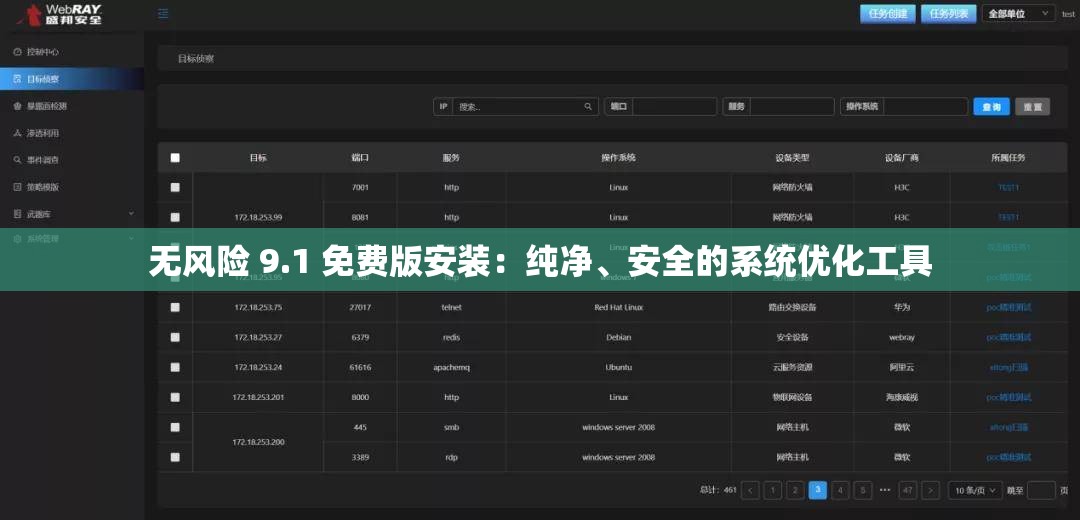This screenshot has height=520, width=1080.
Task: Go to page 1
Action: (773, 490)
